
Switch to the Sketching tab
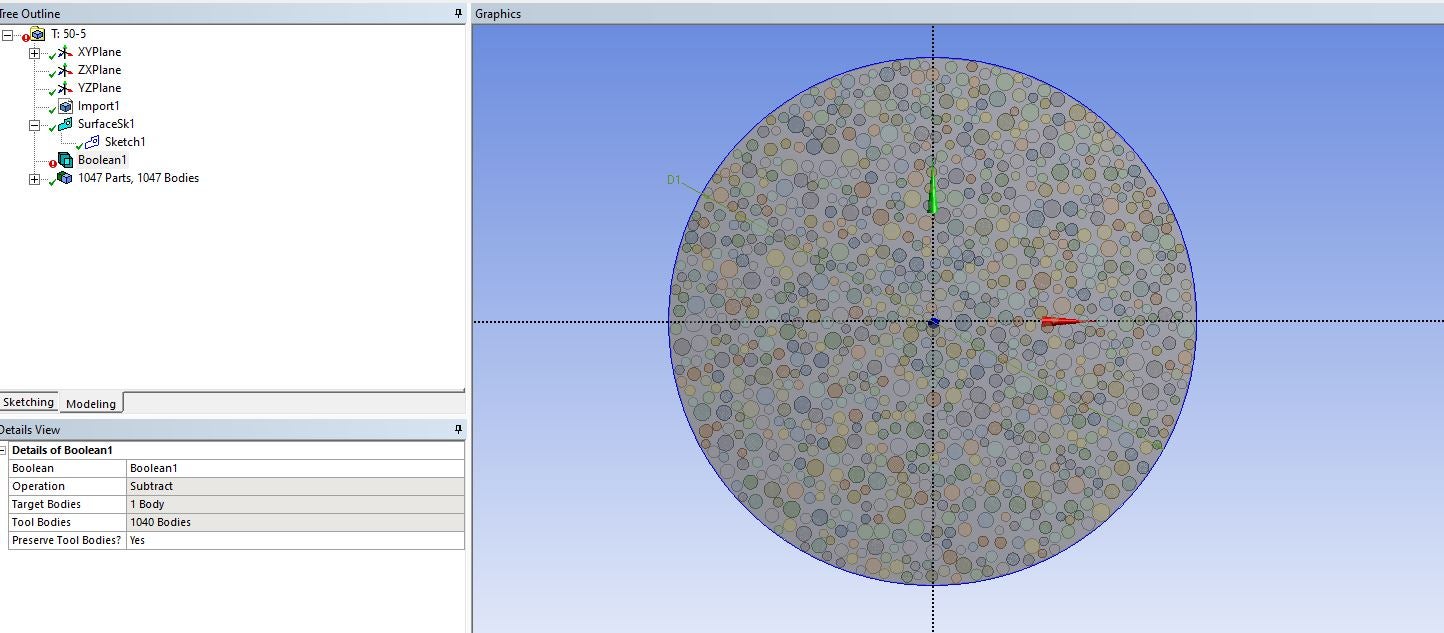coord(28,402)
